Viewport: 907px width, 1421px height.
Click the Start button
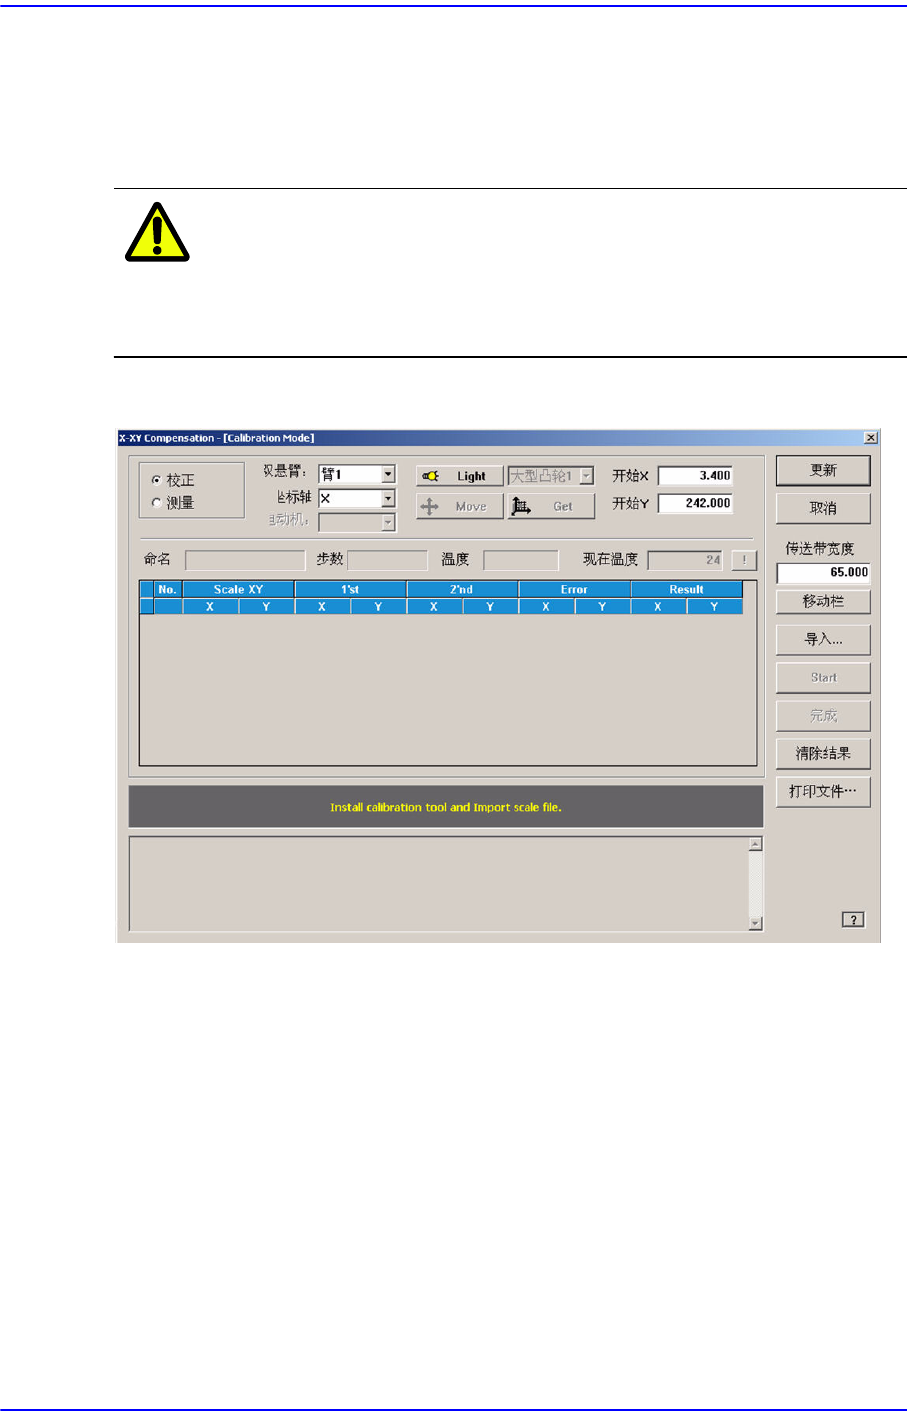823,677
